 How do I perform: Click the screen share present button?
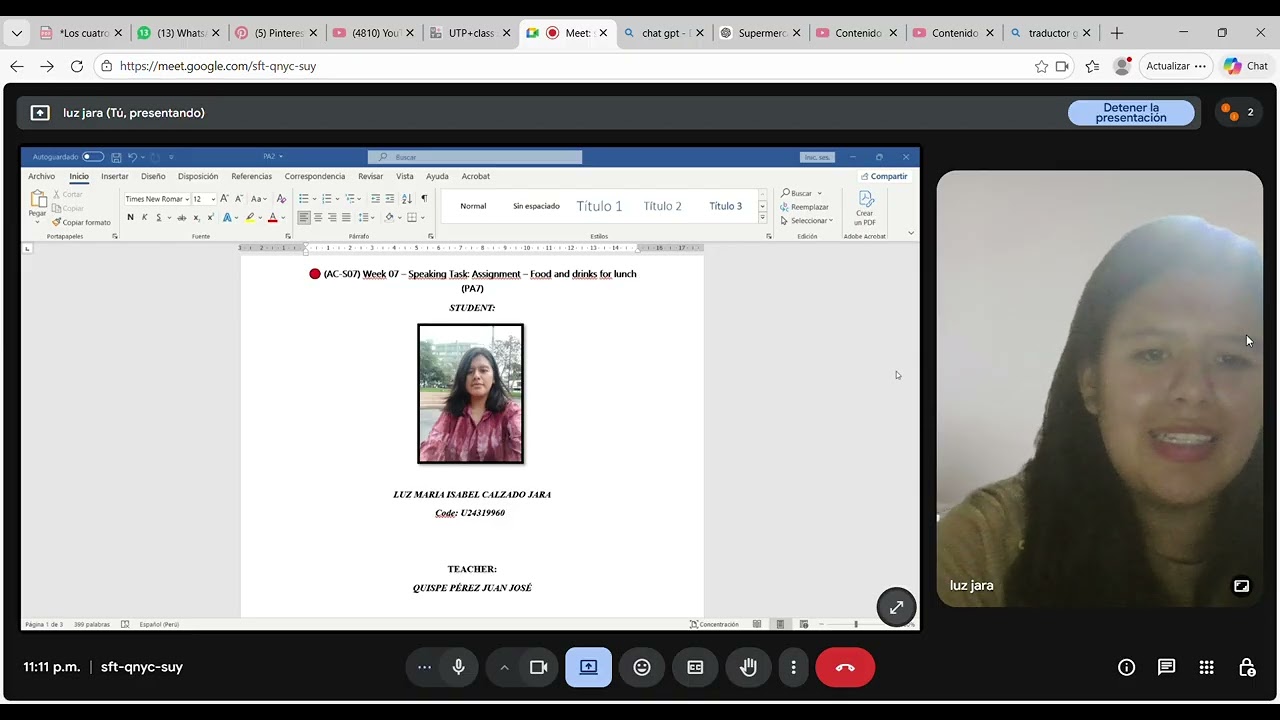click(588, 667)
